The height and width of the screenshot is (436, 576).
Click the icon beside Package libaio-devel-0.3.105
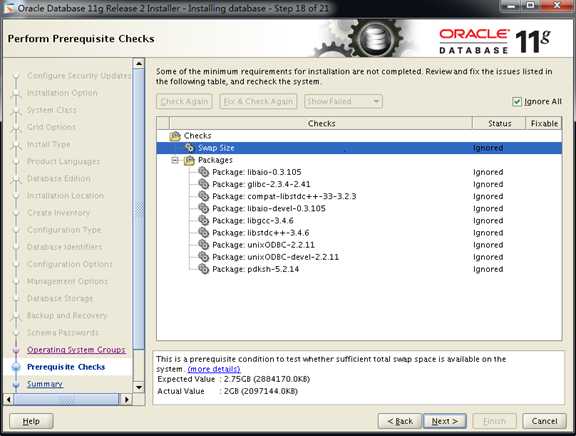(204, 208)
